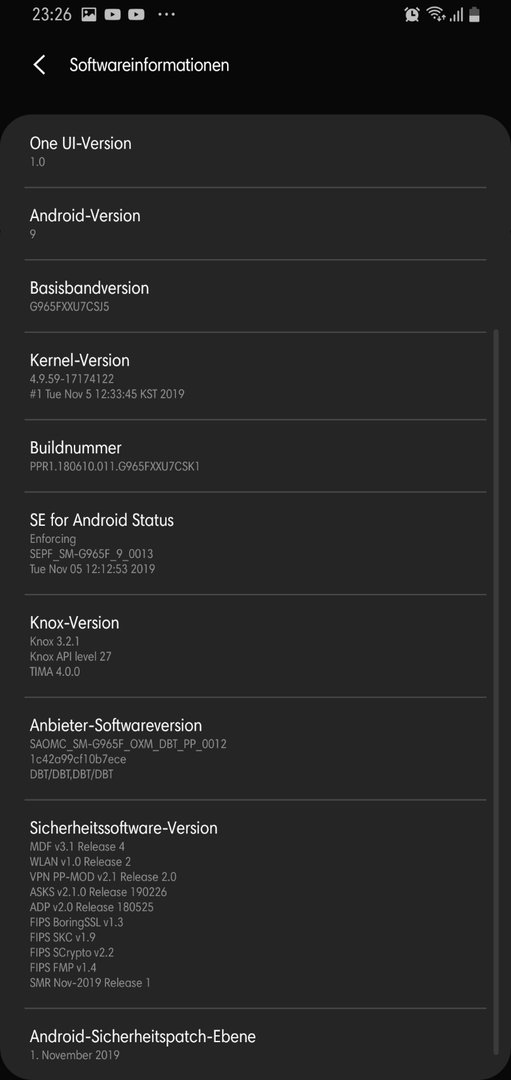The height and width of the screenshot is (1080, 511).
Task: Tap the first YouTube notification icon
Action: coord(113,14)
